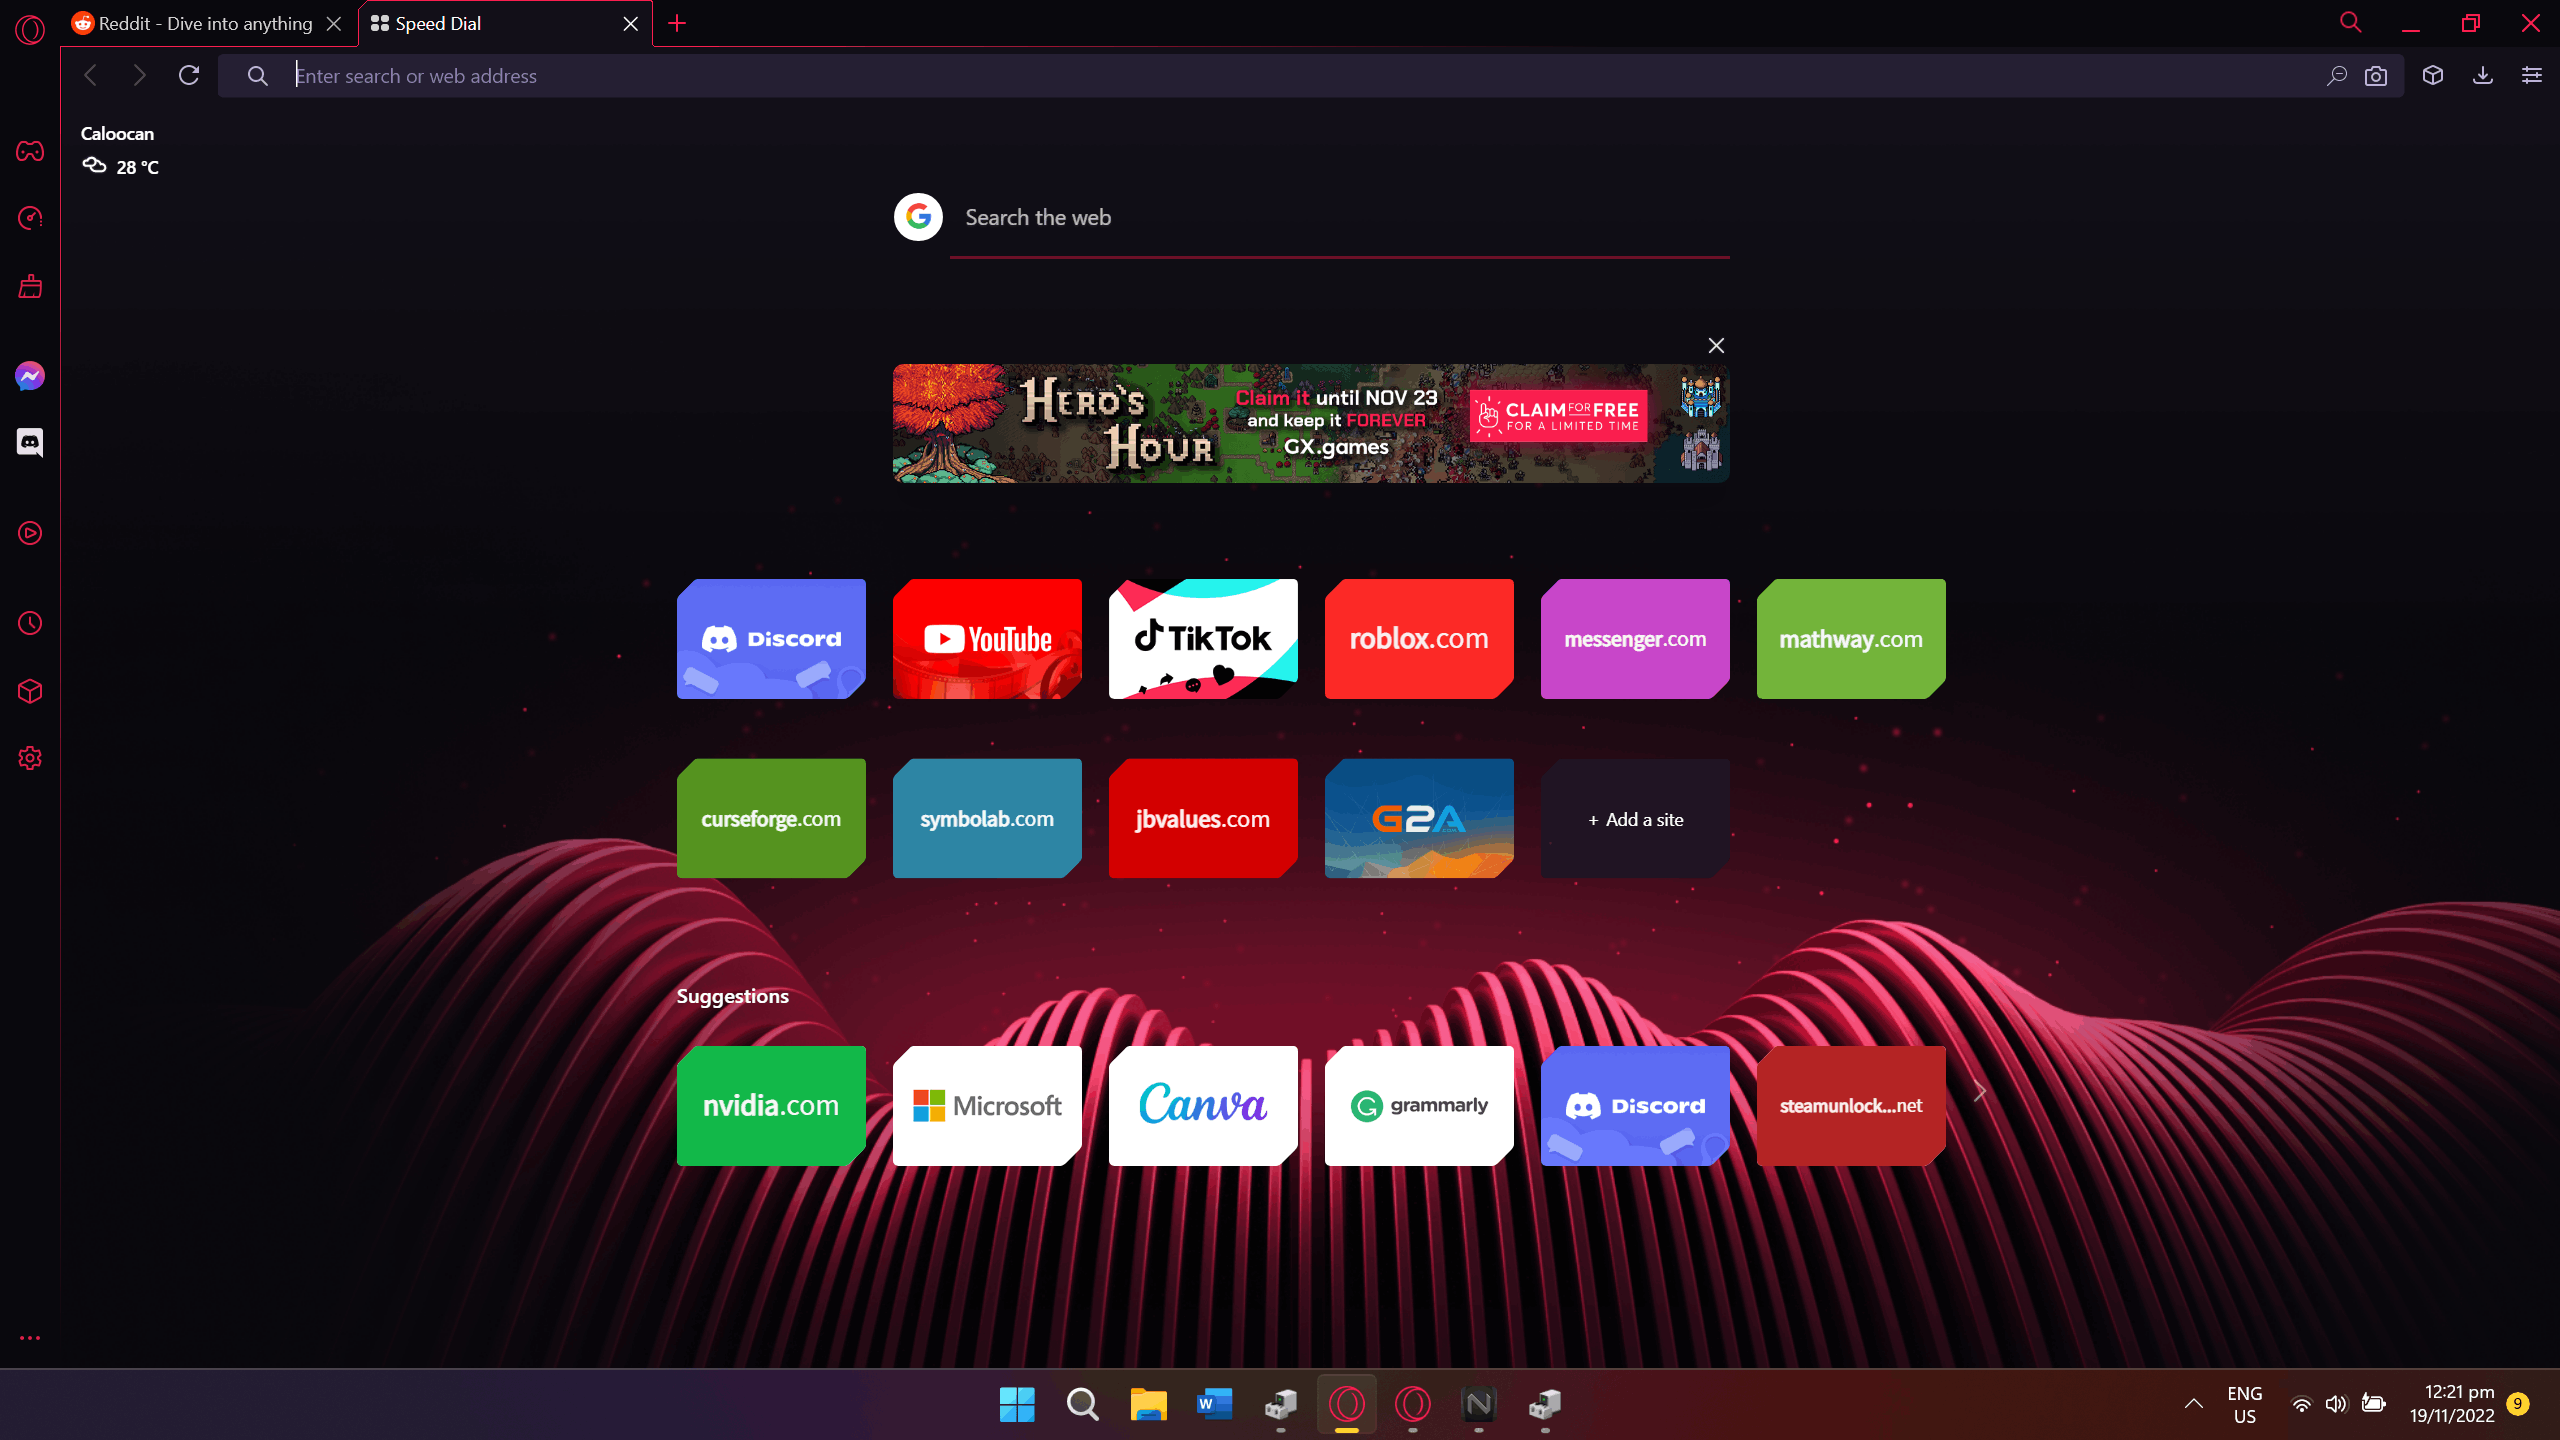Open GX Corner gamepad icon in sidebar
Viewport: 2560px width, 1440px height.
(x=30, y=151)
